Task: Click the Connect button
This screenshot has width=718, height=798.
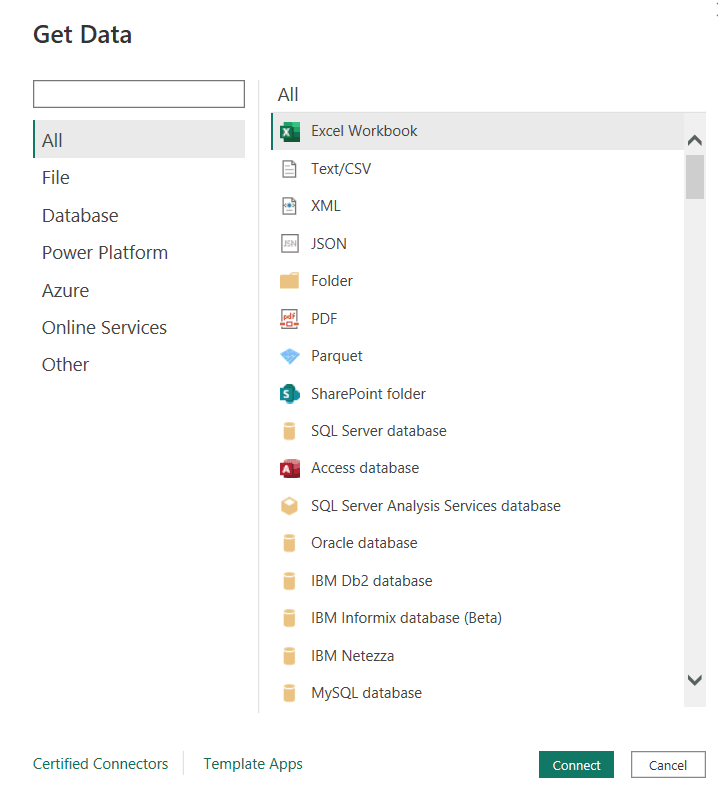Action: pyautogui.click(x=576, y=765)
